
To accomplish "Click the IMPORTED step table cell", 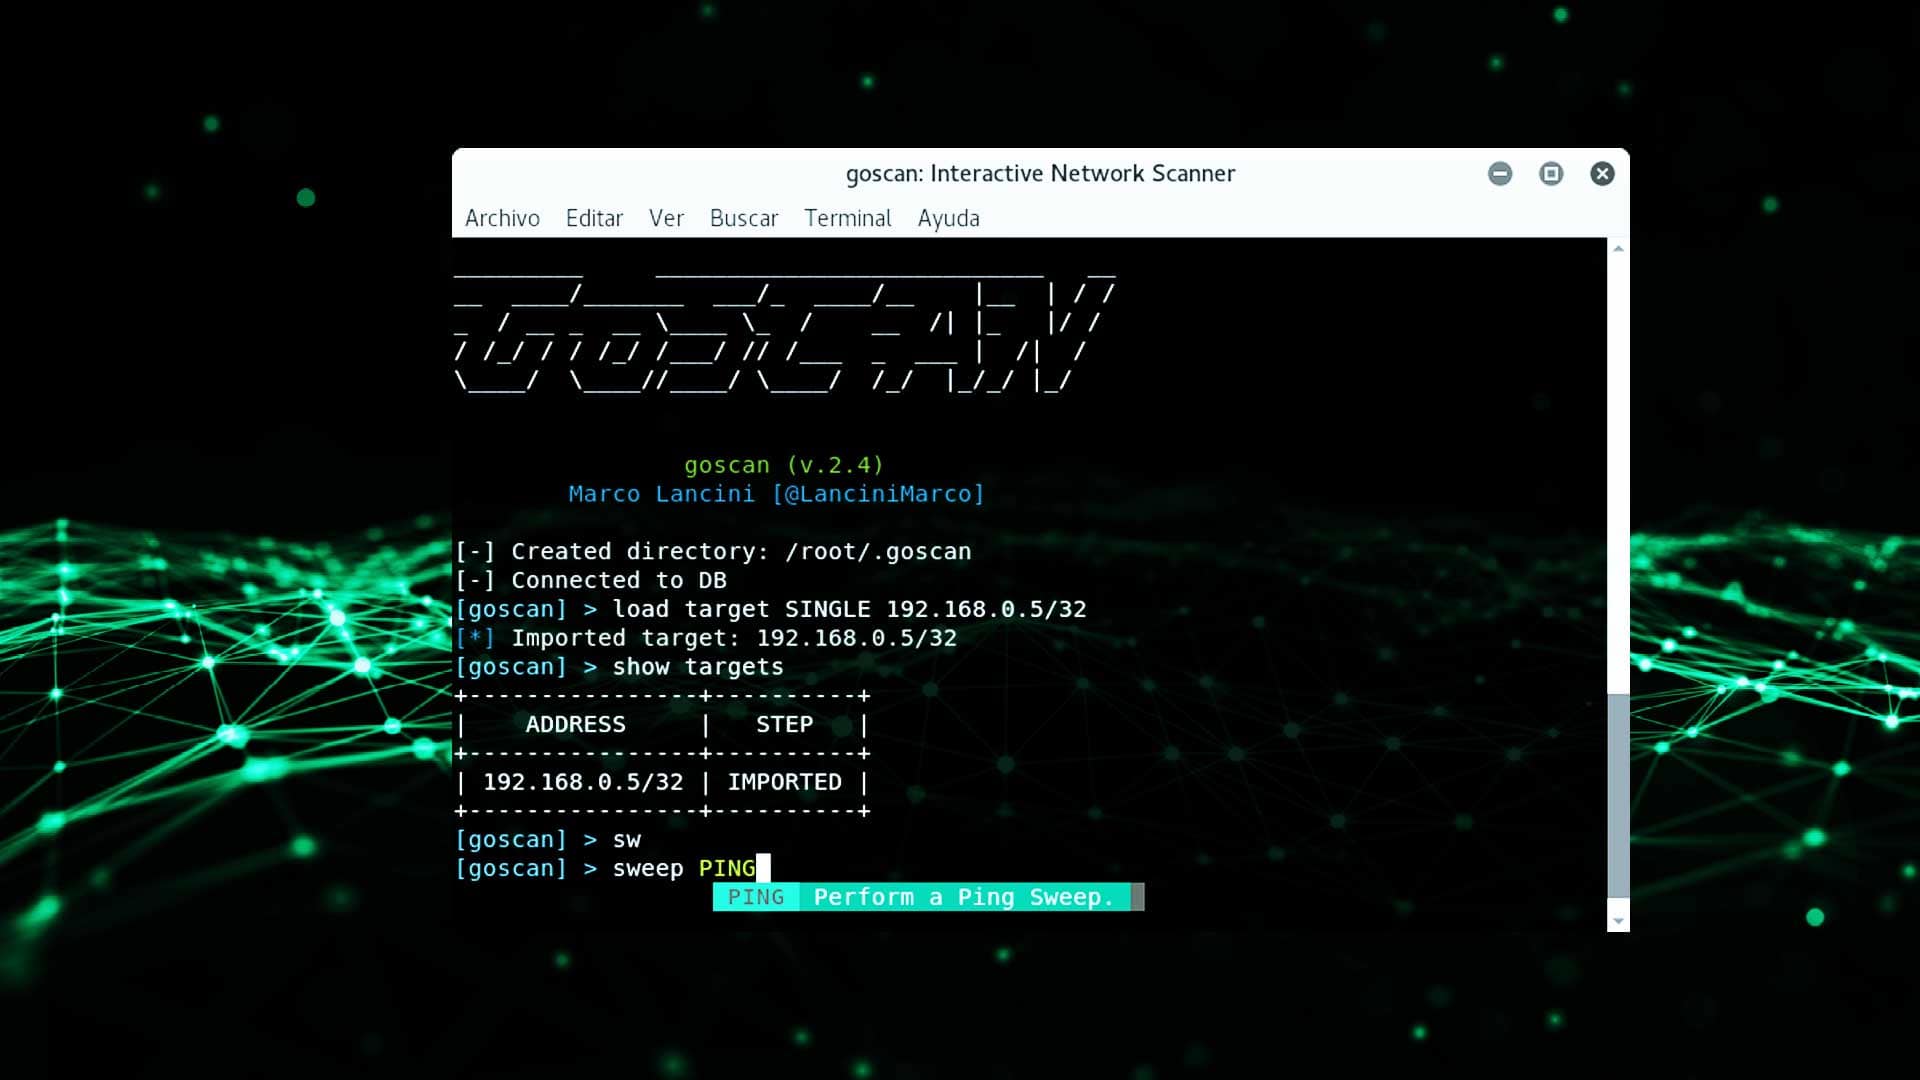I will (x=784, y=782).
